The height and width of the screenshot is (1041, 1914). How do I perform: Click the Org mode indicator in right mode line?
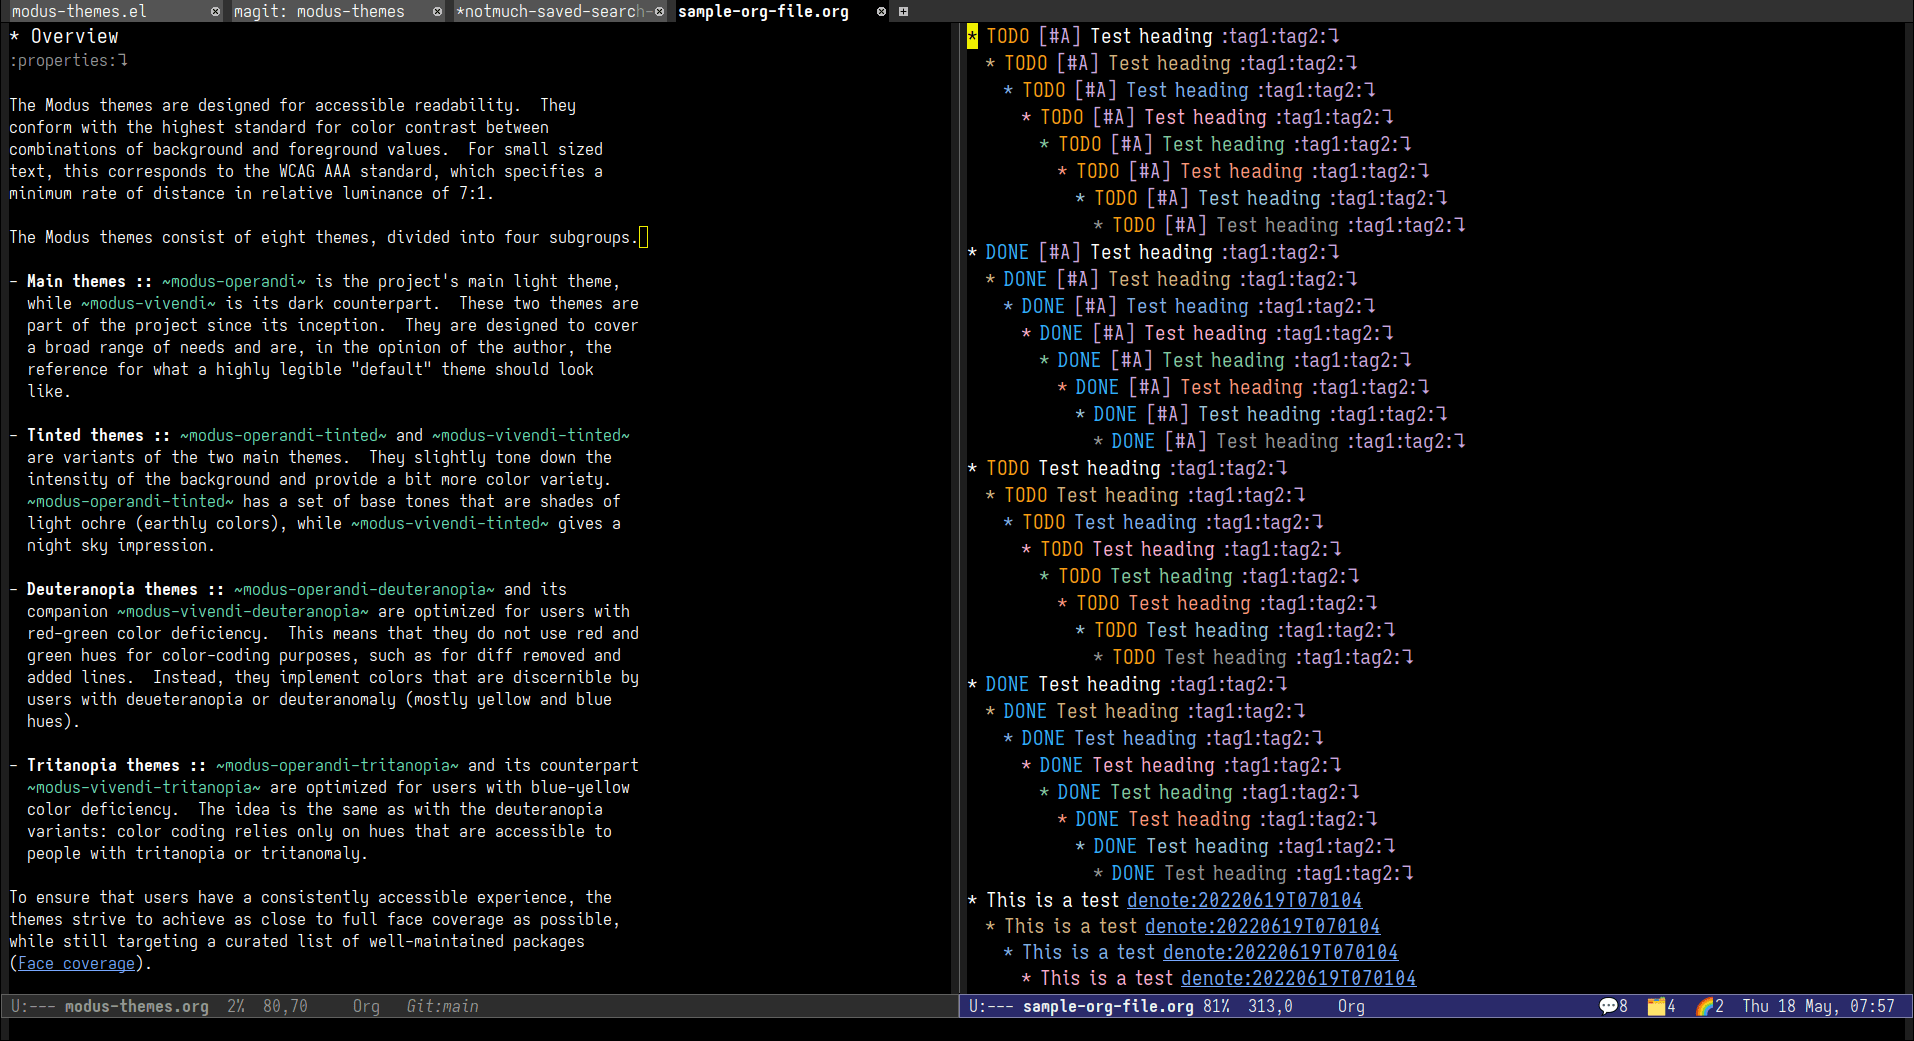[x=1351, y=1006]
